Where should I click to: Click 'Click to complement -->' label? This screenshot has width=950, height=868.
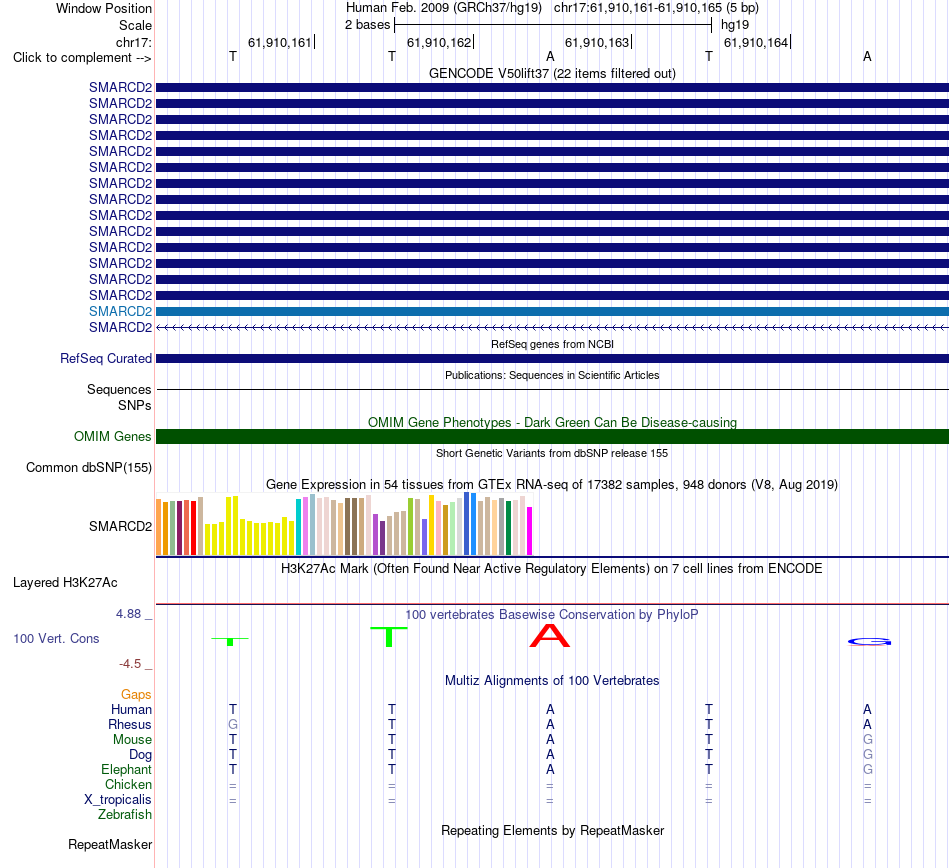[82, 58]
